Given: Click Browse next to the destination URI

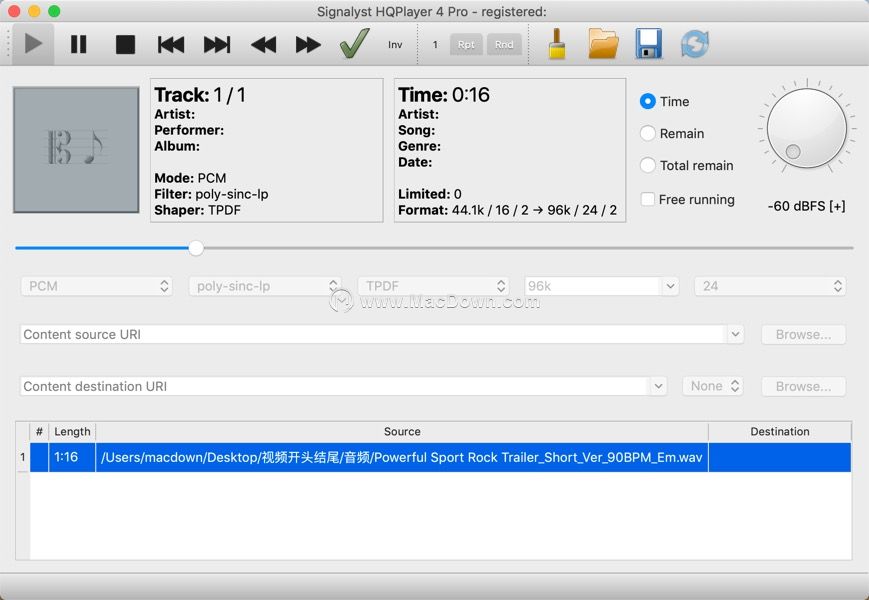Looking at the screenshot, I should [804, 386].
